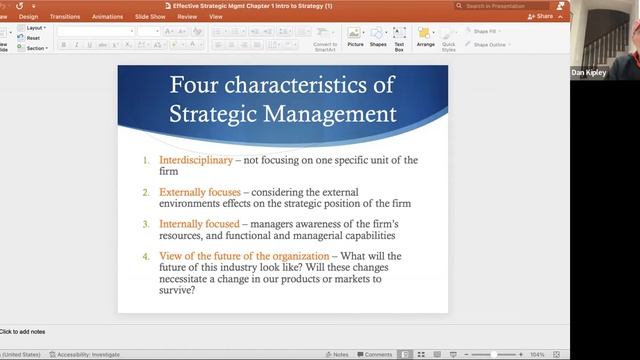The image size is (640, 360).
Task: Start slide show from status bar
Action: (453, 354)
